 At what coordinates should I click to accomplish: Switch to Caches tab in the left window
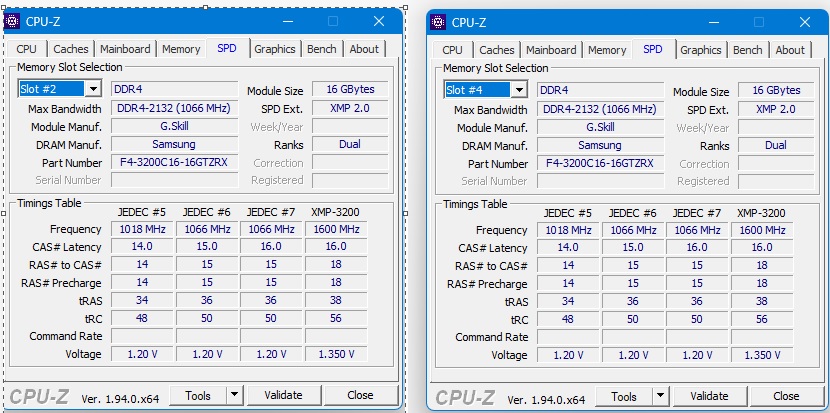click(71, 49)
